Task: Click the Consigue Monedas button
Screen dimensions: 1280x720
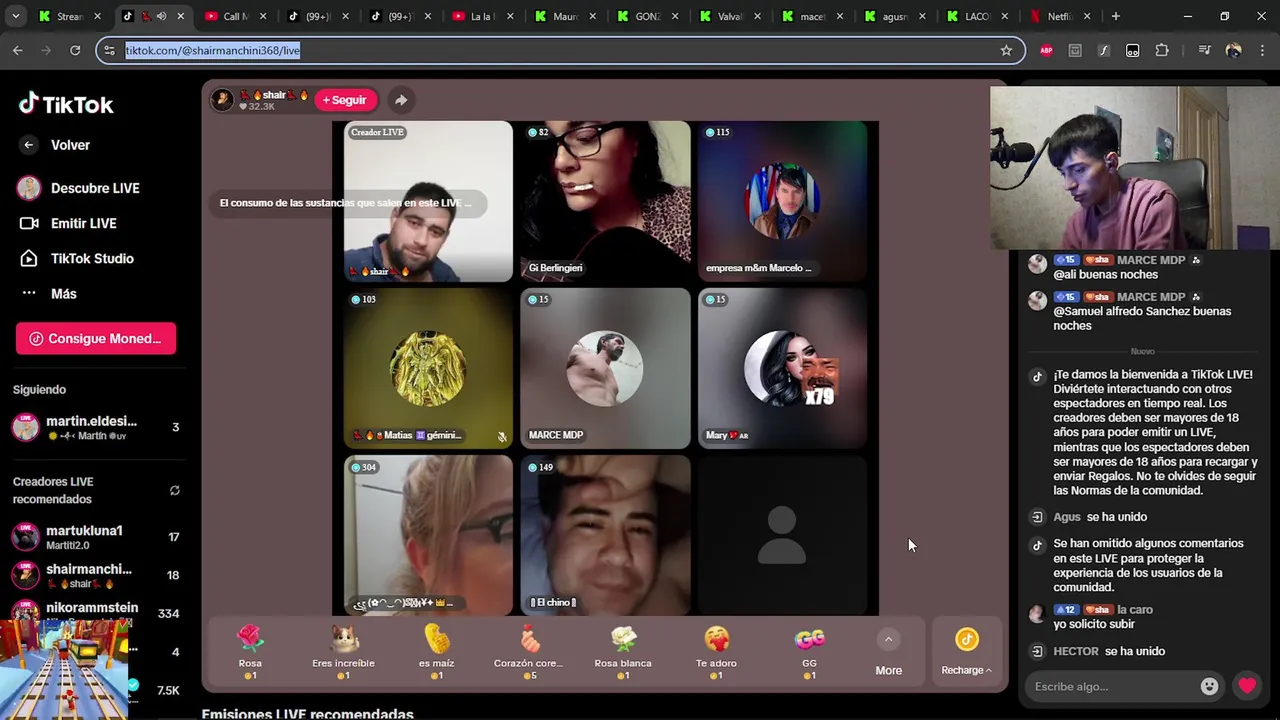Action: pyautogui.click(x=96, y=338)
